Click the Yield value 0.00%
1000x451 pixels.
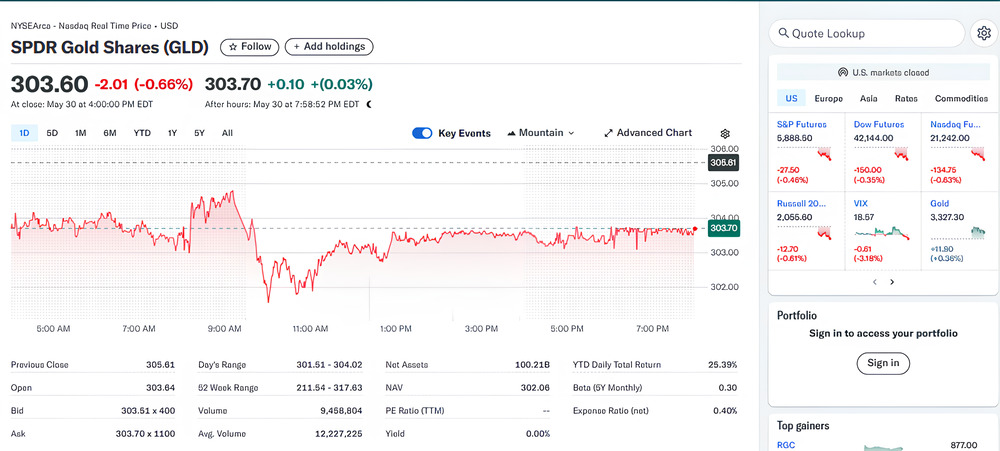[x=537, y=434]
